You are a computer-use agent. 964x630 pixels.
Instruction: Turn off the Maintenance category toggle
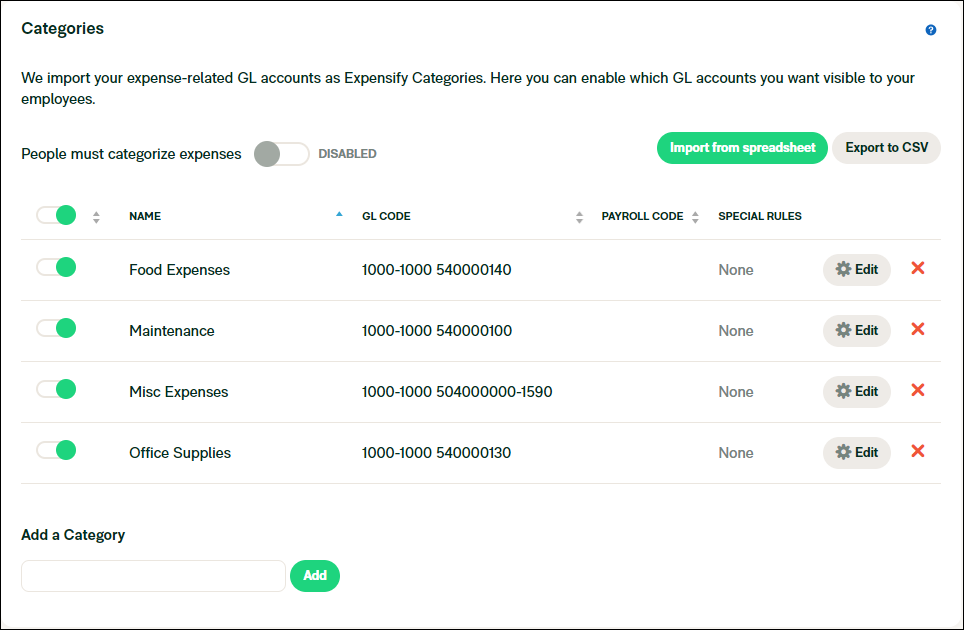(x=56, y=328)
